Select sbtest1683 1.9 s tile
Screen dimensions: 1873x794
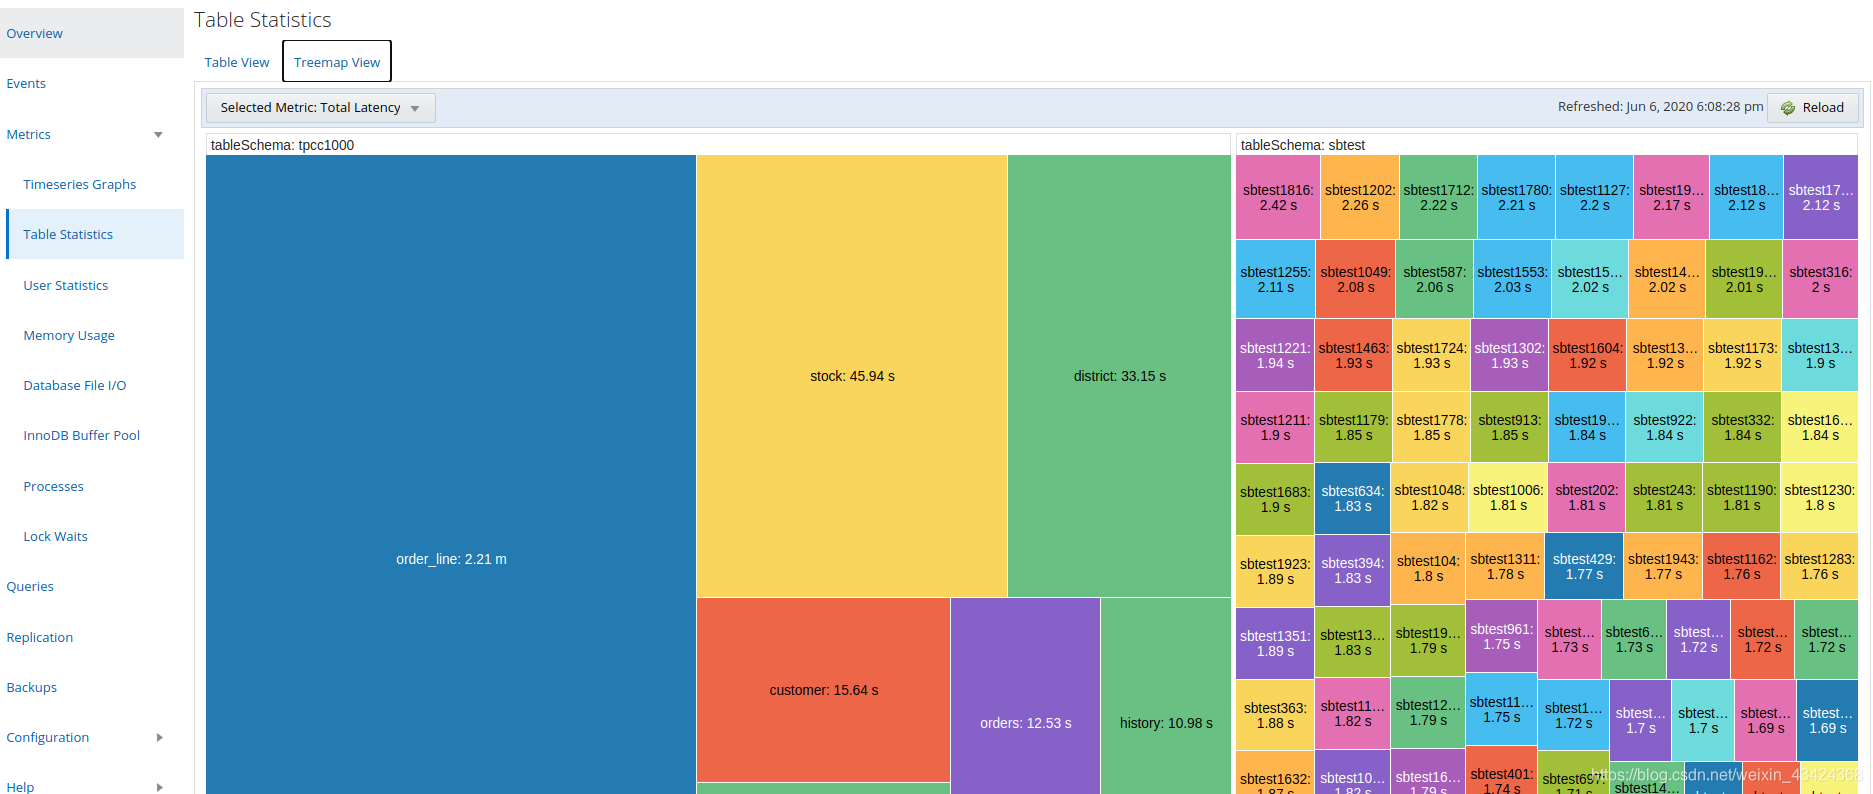click(x=1275, y=499)
